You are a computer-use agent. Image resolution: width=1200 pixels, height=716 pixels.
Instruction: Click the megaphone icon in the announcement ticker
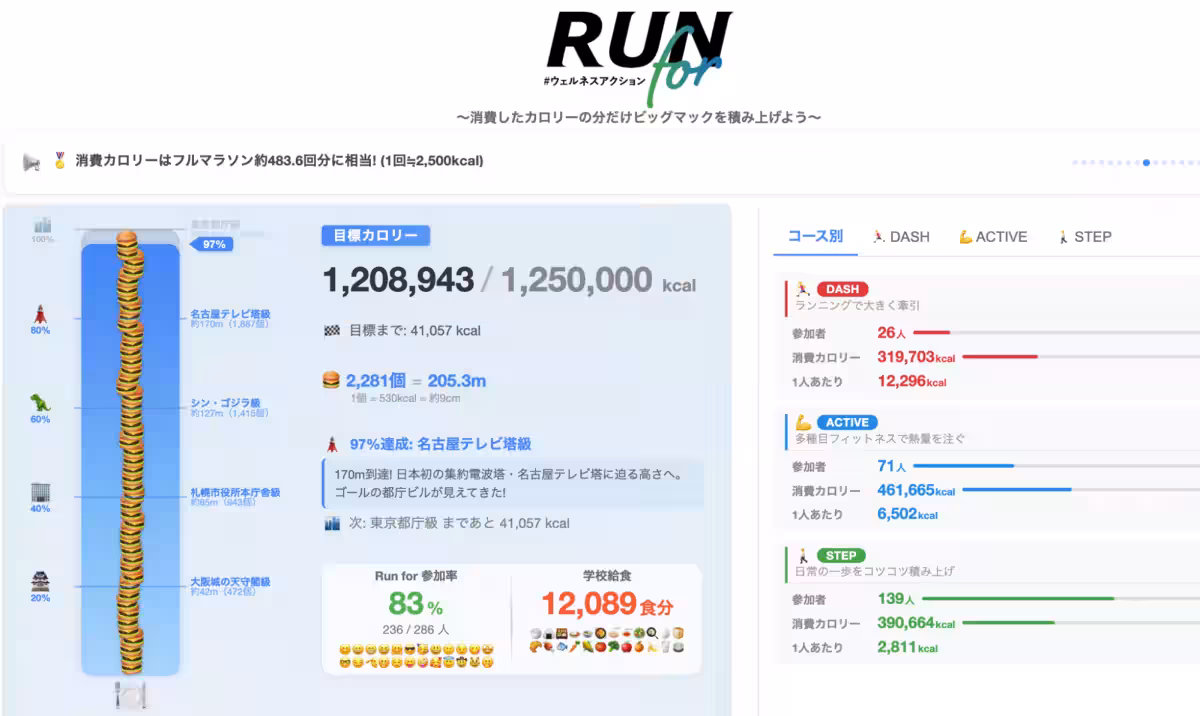point(31,161)
